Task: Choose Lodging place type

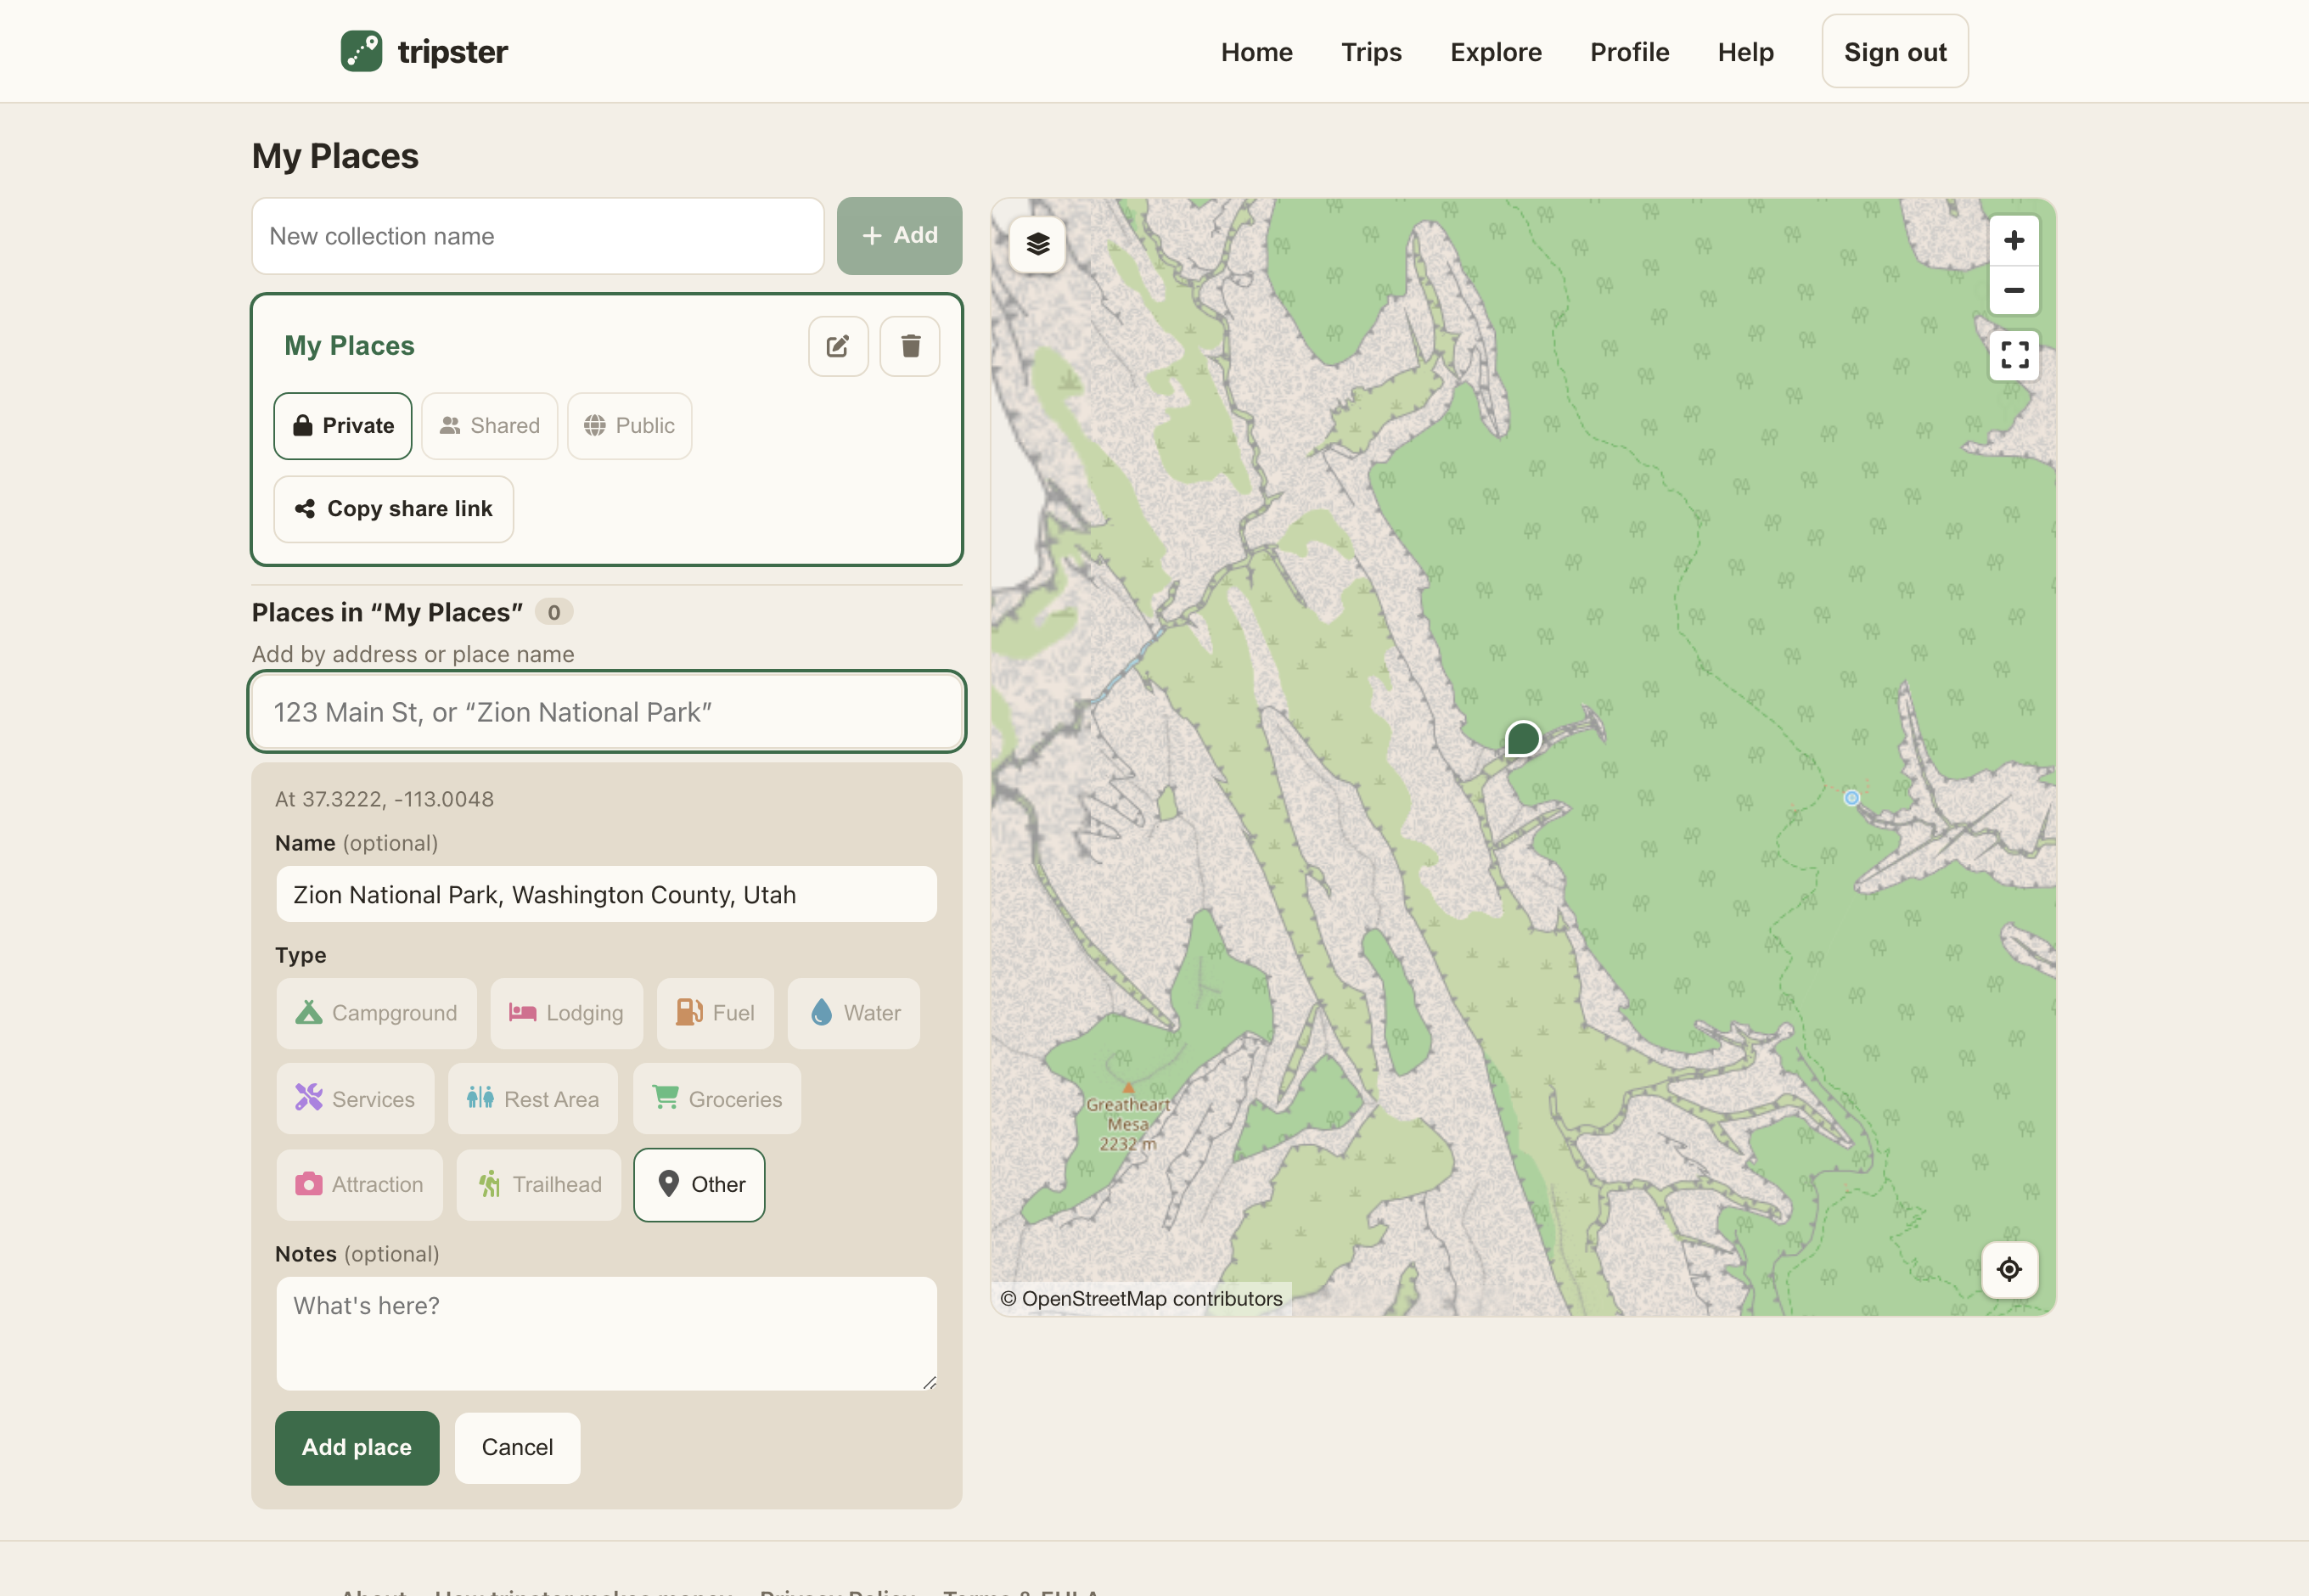Action: pyautogui.click(x=566, y=1013)
